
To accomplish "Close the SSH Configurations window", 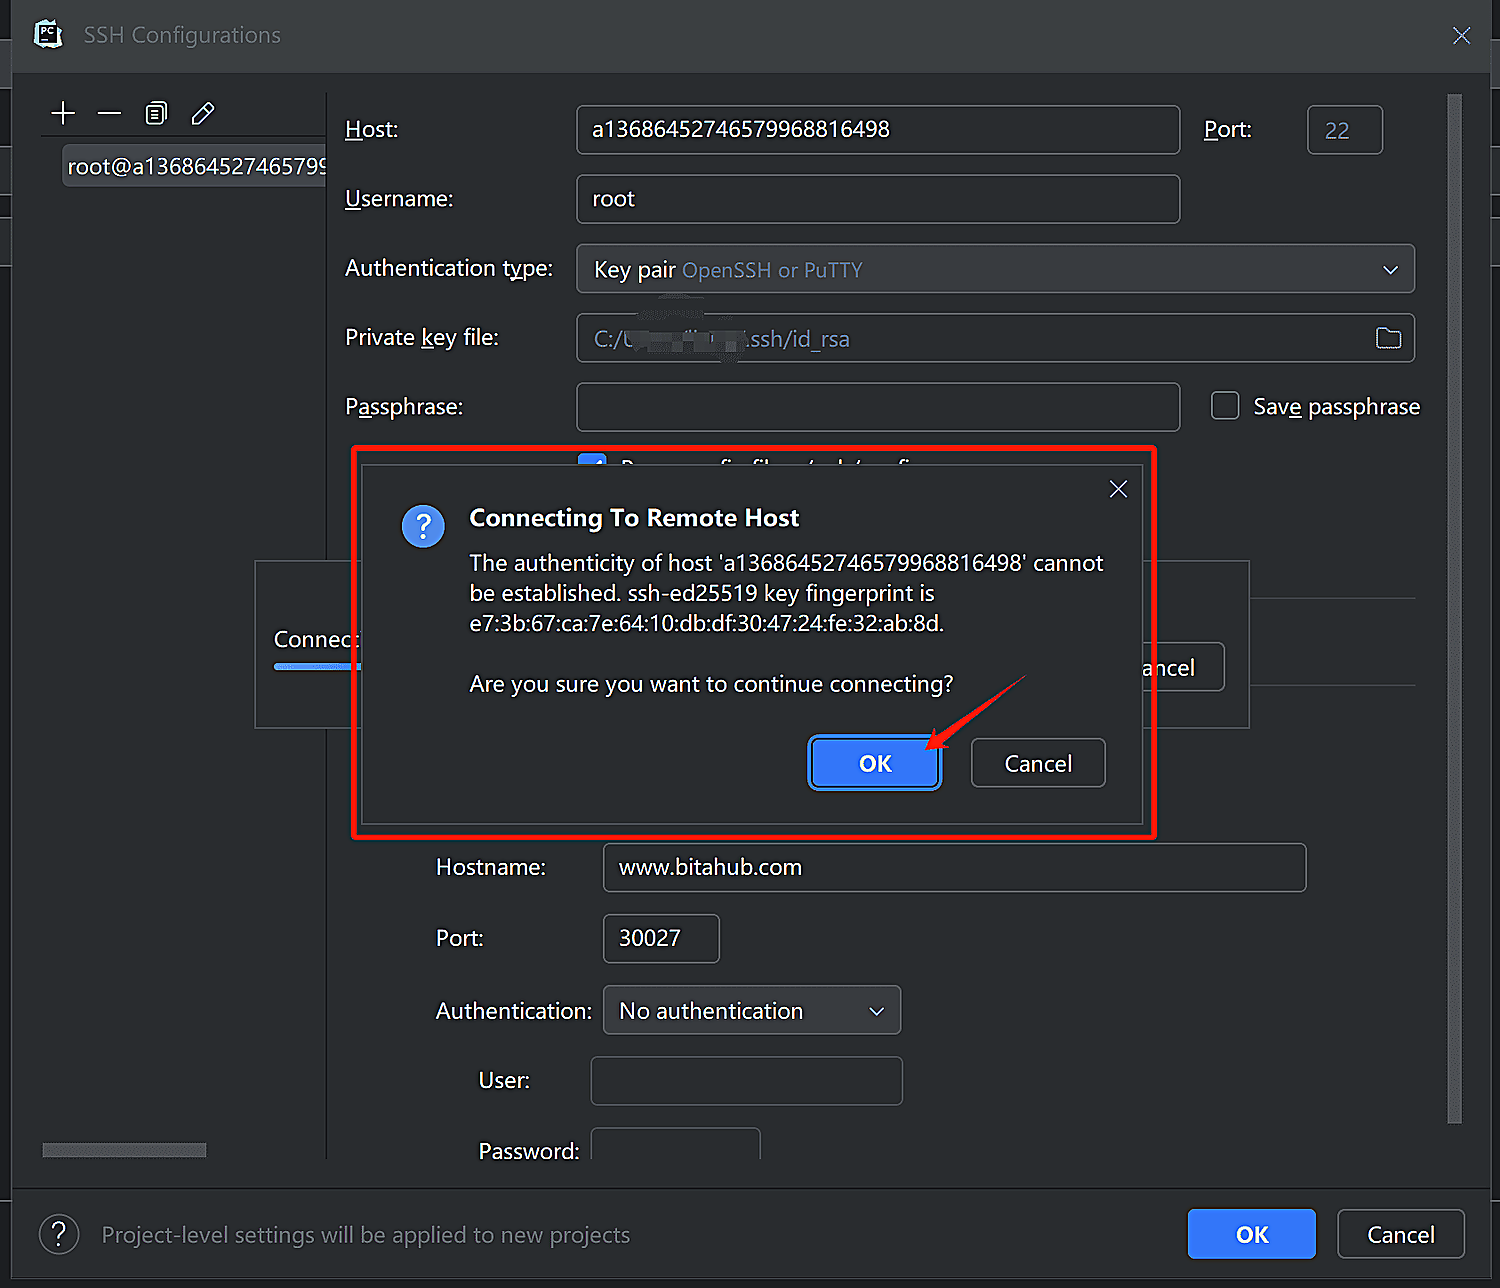I will (1461, 36).
